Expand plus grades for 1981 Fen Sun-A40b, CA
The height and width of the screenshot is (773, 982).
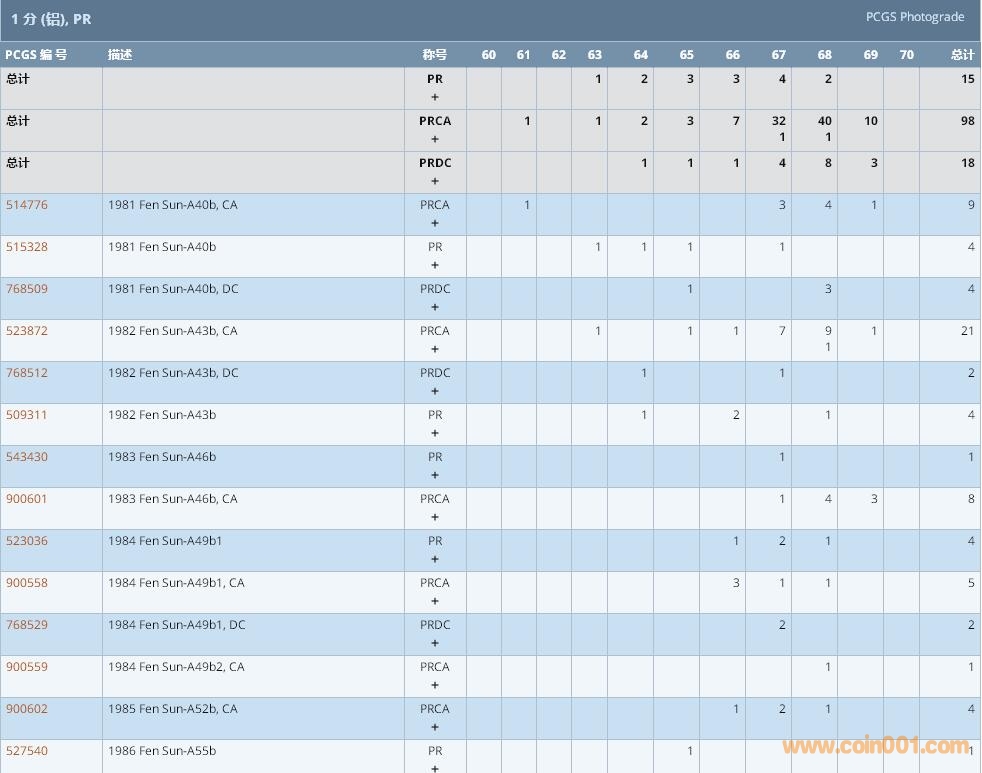[435, 223]
